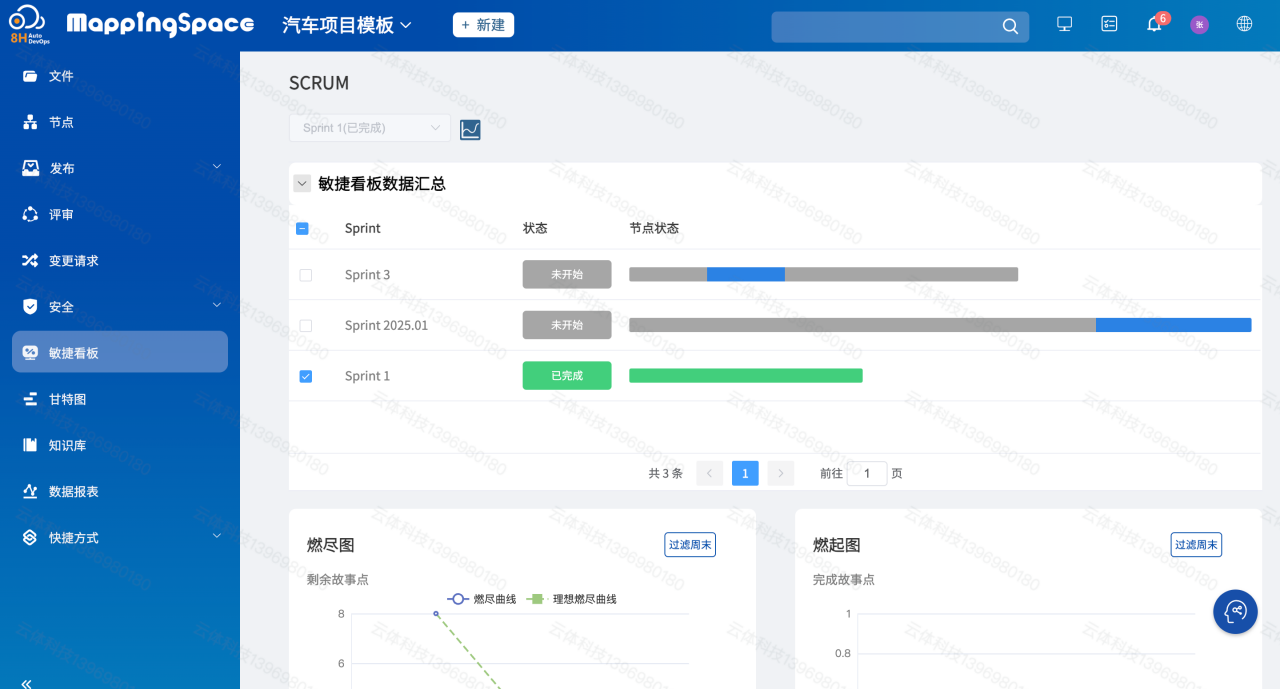Viewport: 1280px width, 689px height.
Task: Open the purple user avatar
Action: (1199, 25)
